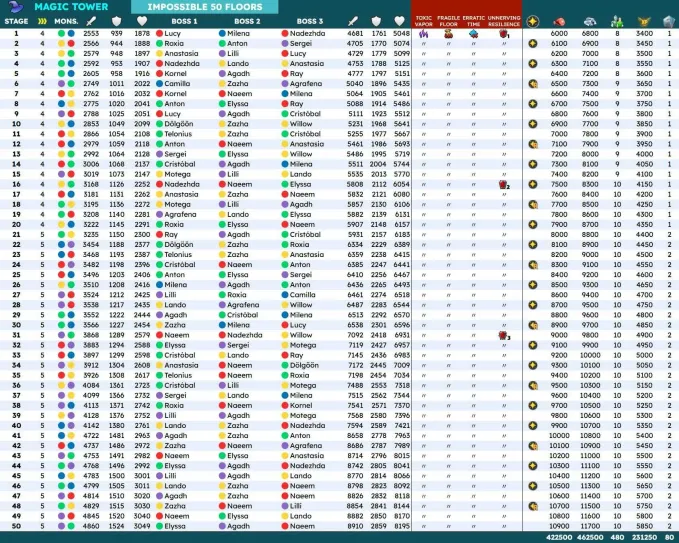Screen dimensions: 679x543
Task: Click the Toxic Vapor icon in stage 1
Action: 423,33
